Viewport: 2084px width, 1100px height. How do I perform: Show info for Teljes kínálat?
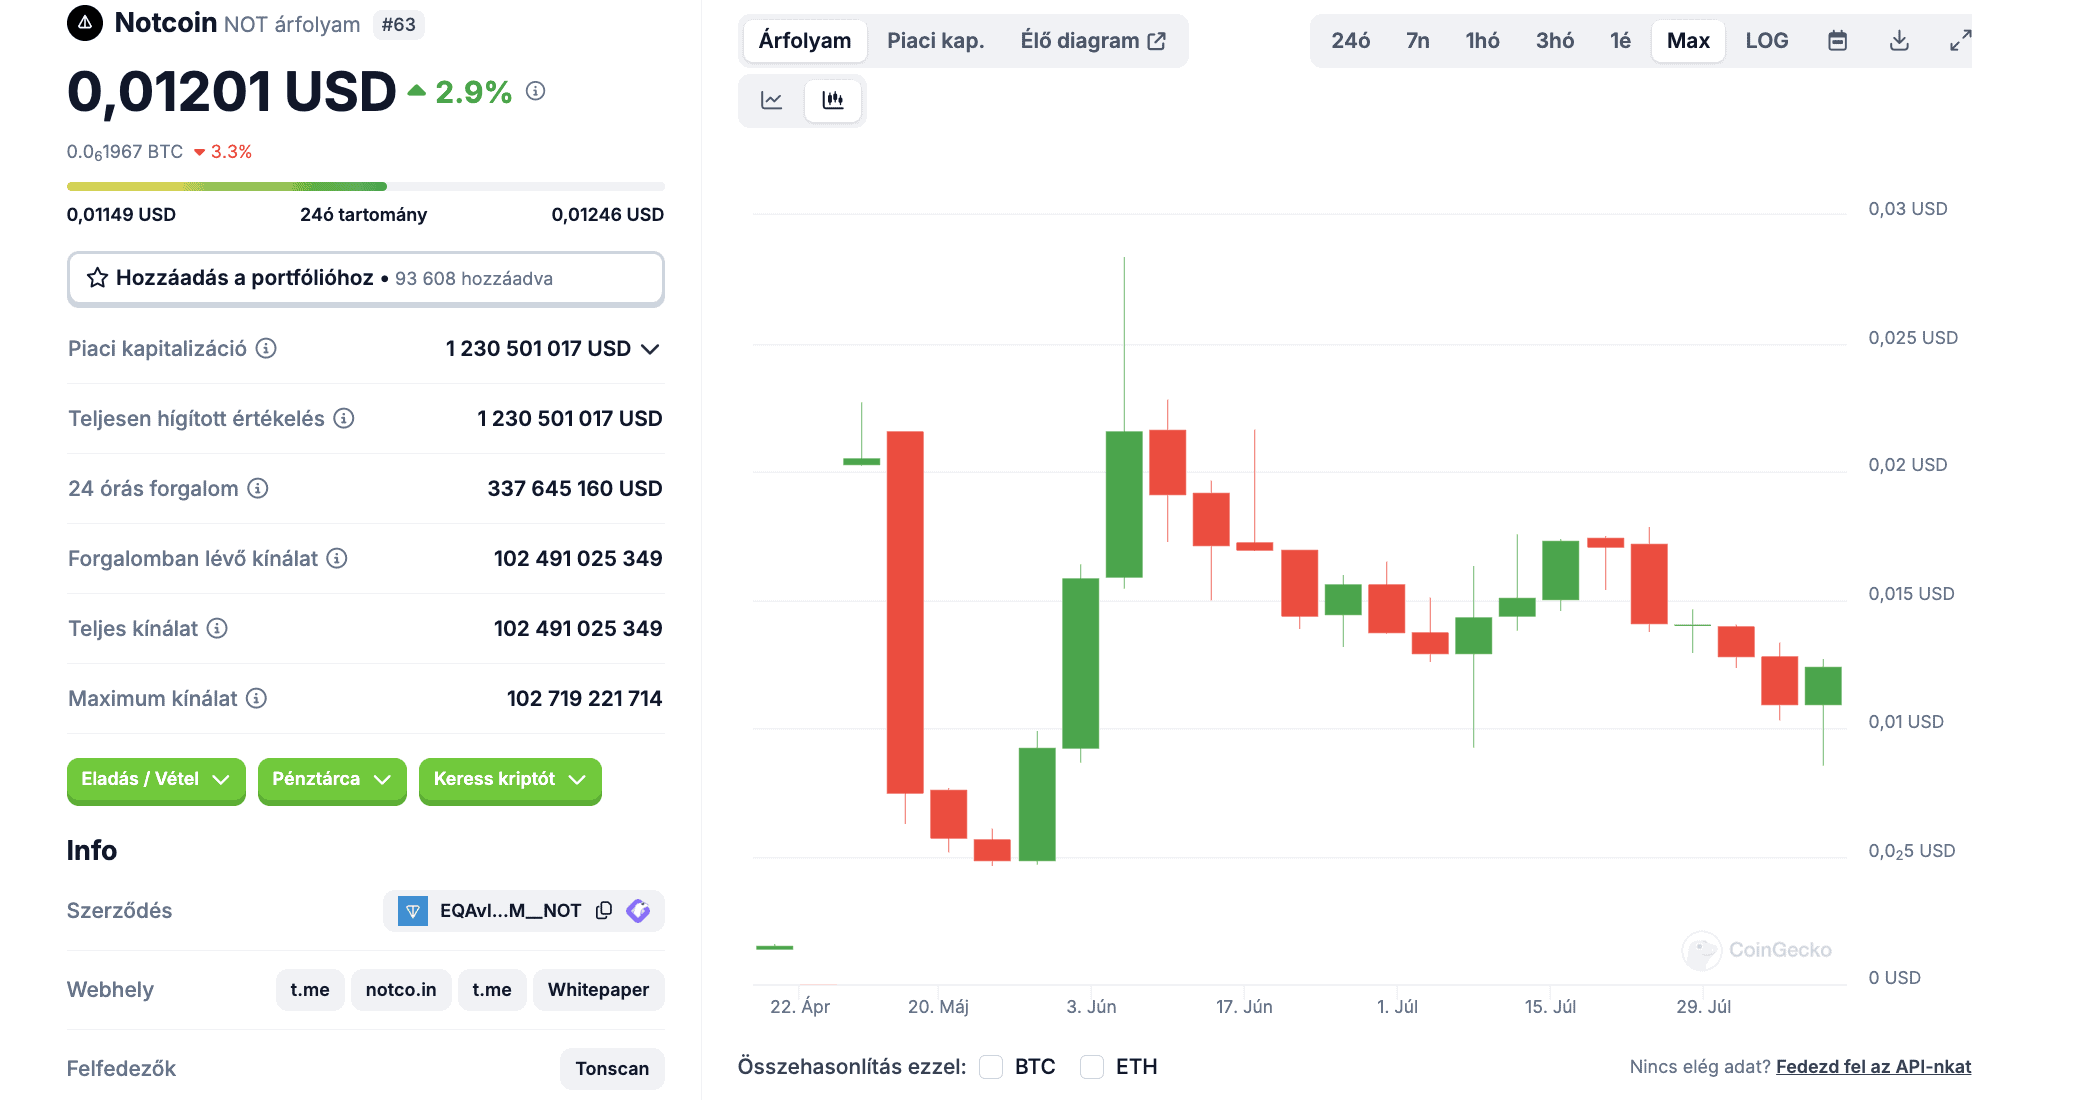(217, 628)
